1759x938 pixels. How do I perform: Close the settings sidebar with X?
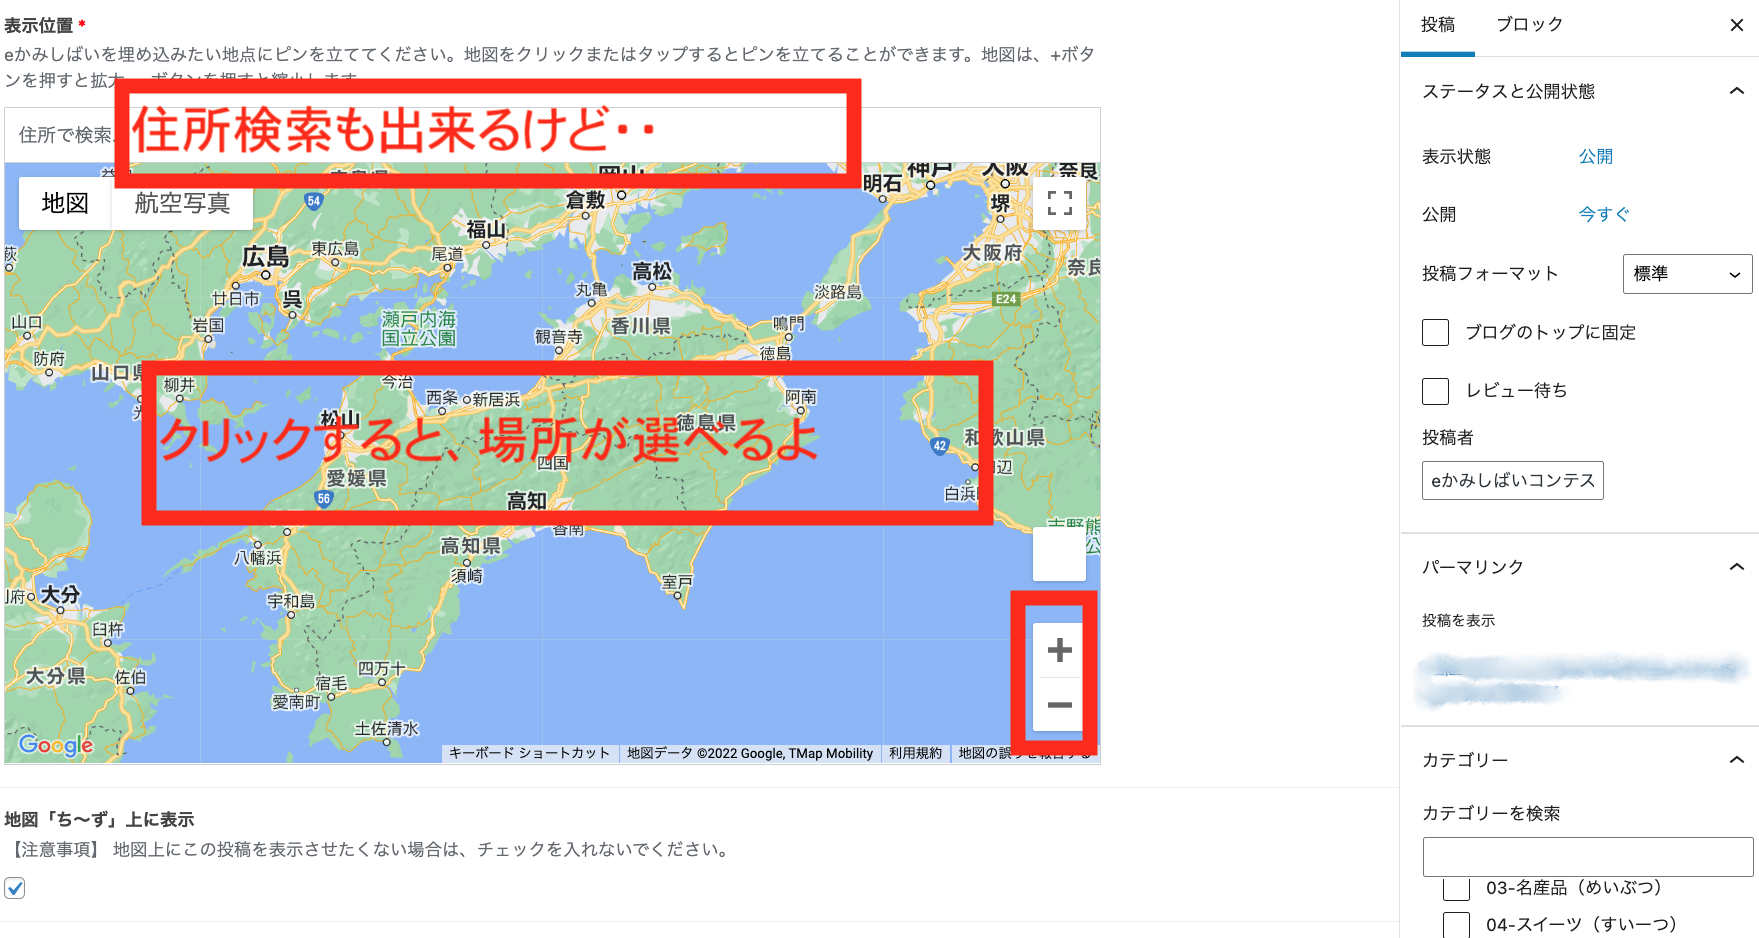tap(1736, 25)
